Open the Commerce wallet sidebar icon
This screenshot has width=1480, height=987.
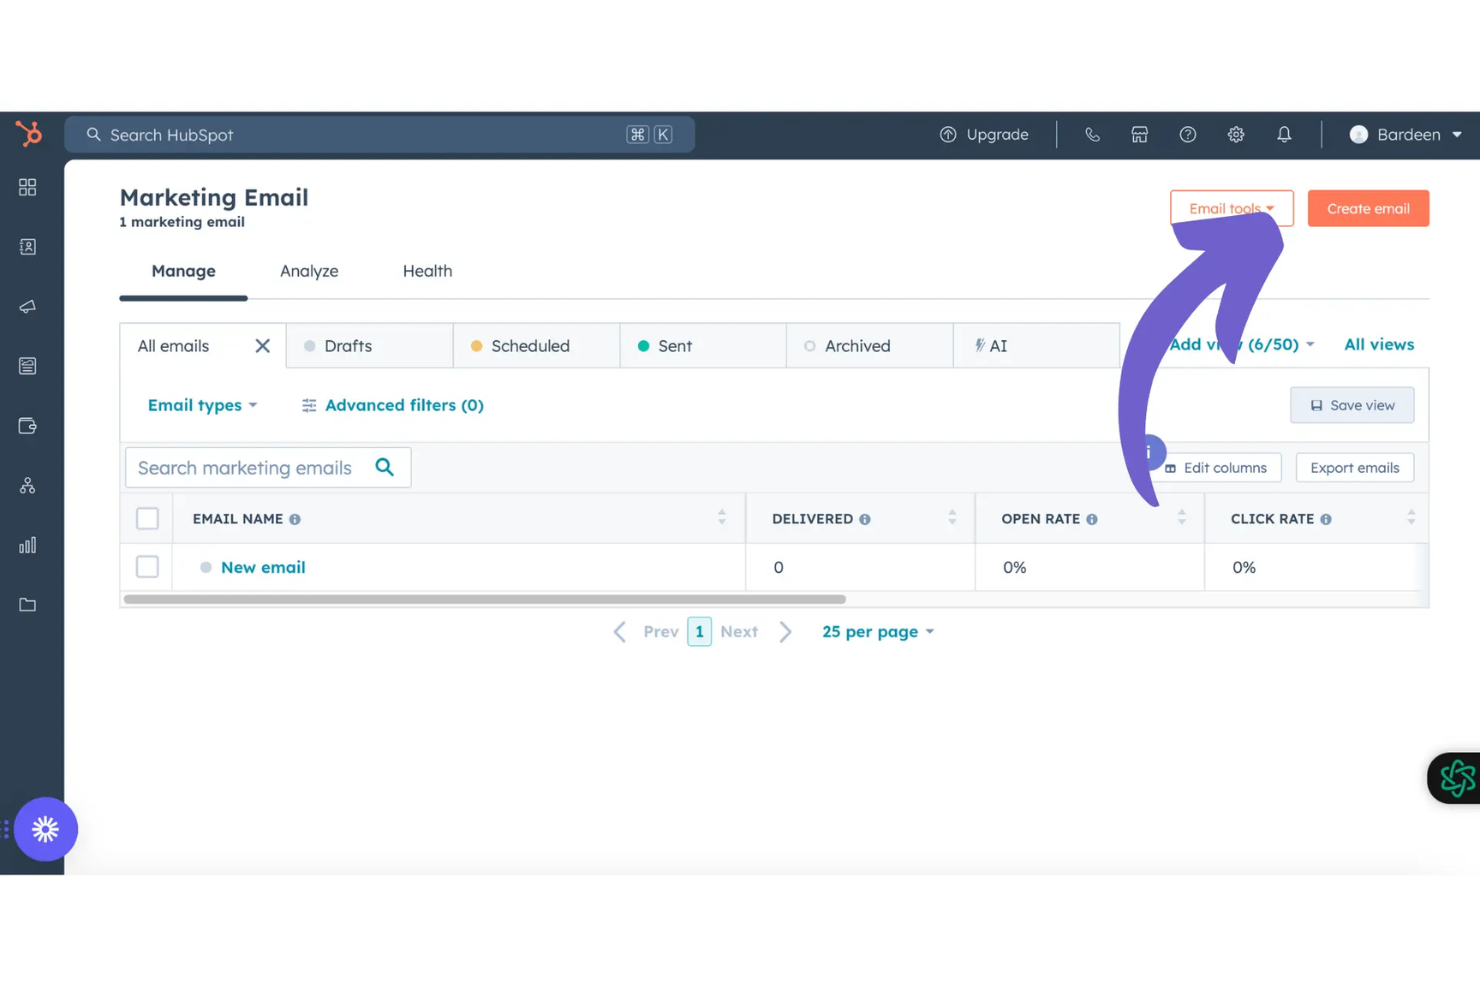27,425
